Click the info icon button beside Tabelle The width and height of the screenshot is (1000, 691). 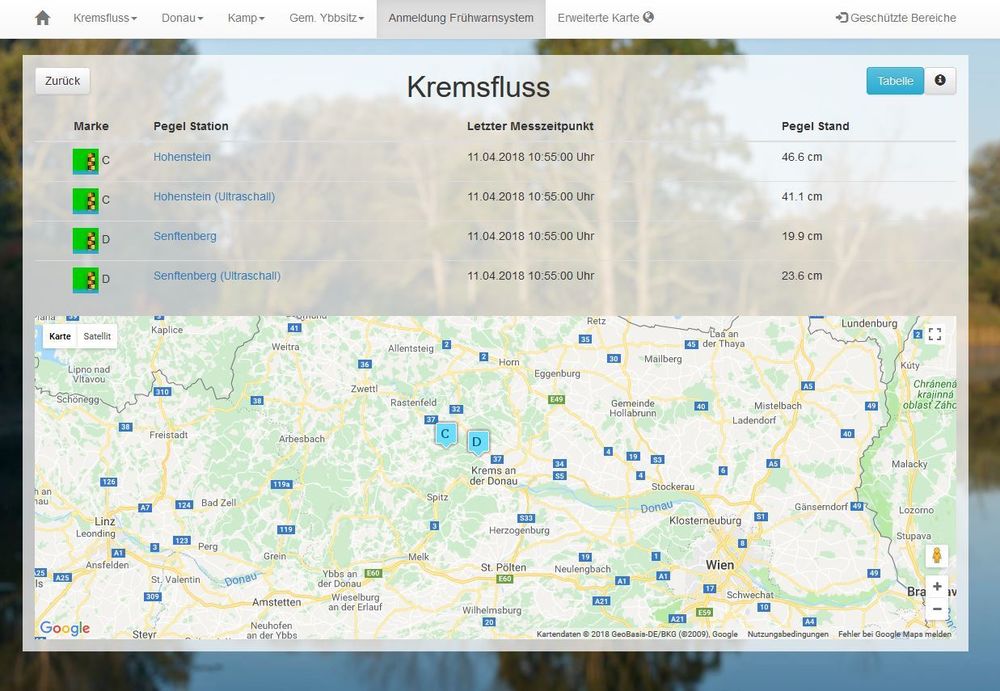[940, 81]
